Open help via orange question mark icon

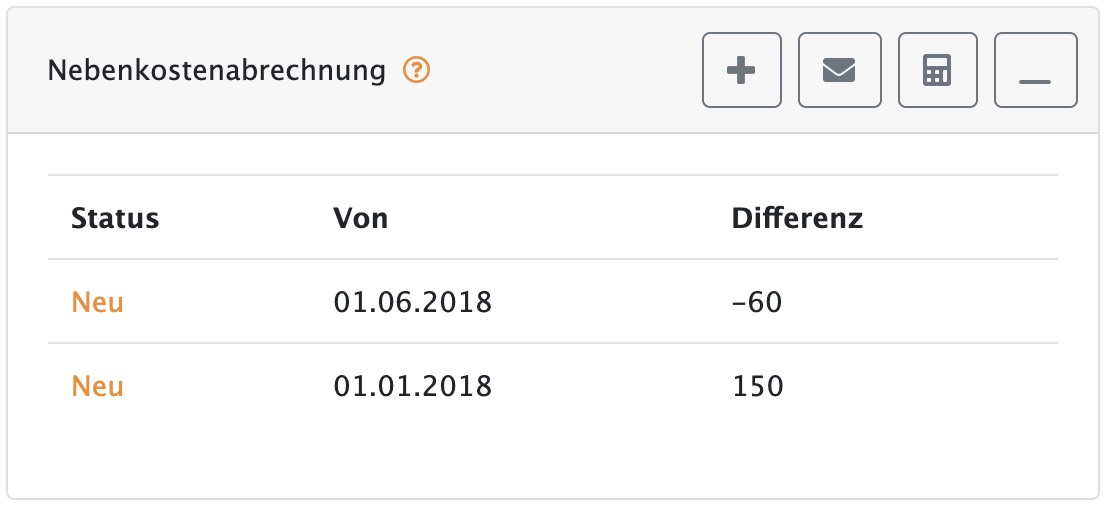pos(416,70)
